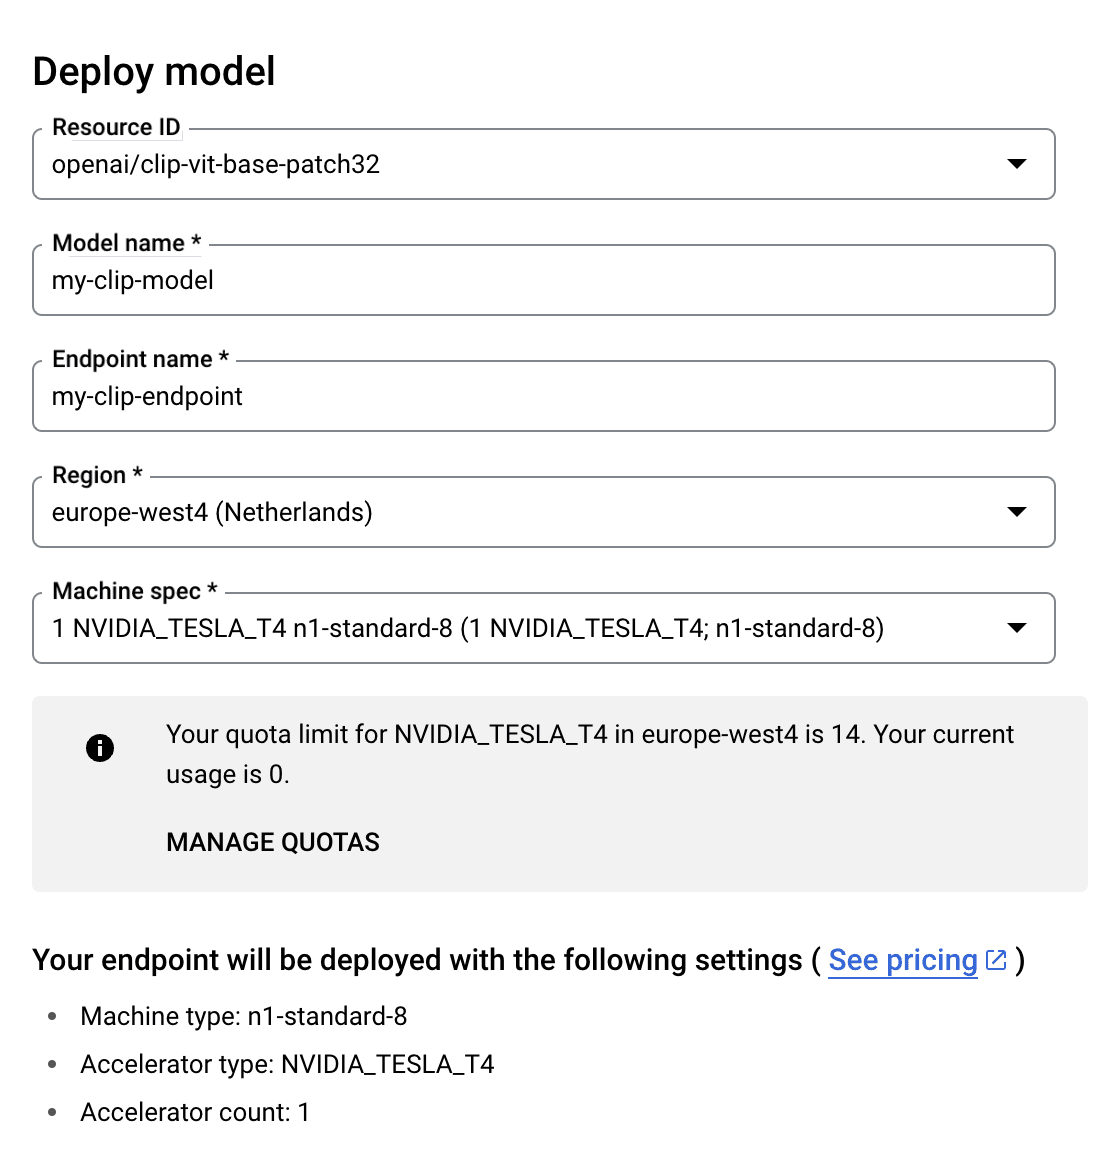Click the Accelerator type: NVIDIA_TESLA_T4 list item
Viewport: 1118px width, 1154px height.
click(x=287, y=1064)
